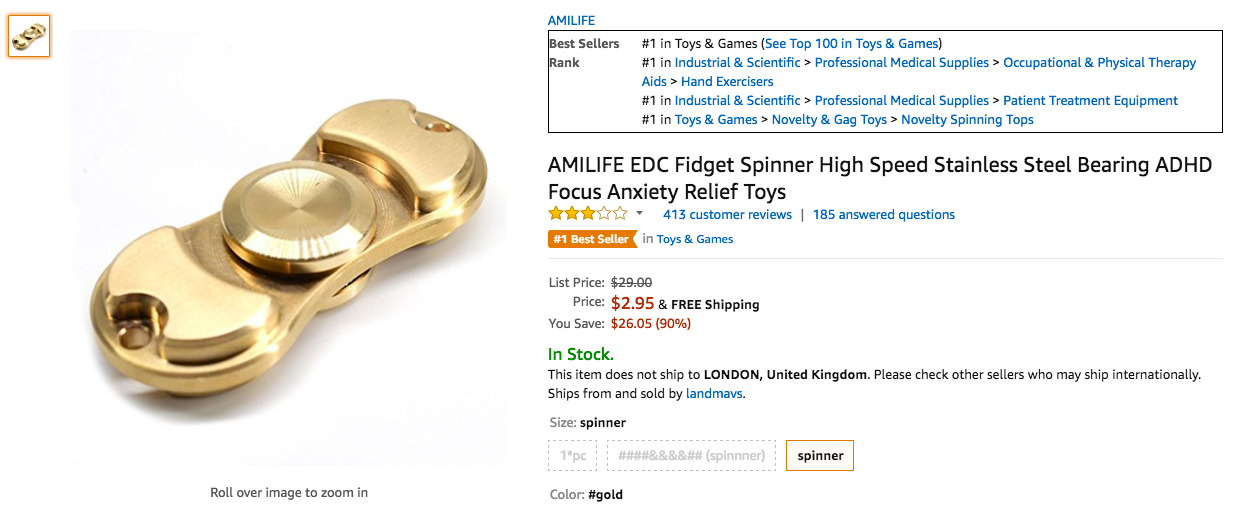This screenshot has height=509, width=1238.
Task: Click the #1 Best Seller badge
Action: point(591,239)
